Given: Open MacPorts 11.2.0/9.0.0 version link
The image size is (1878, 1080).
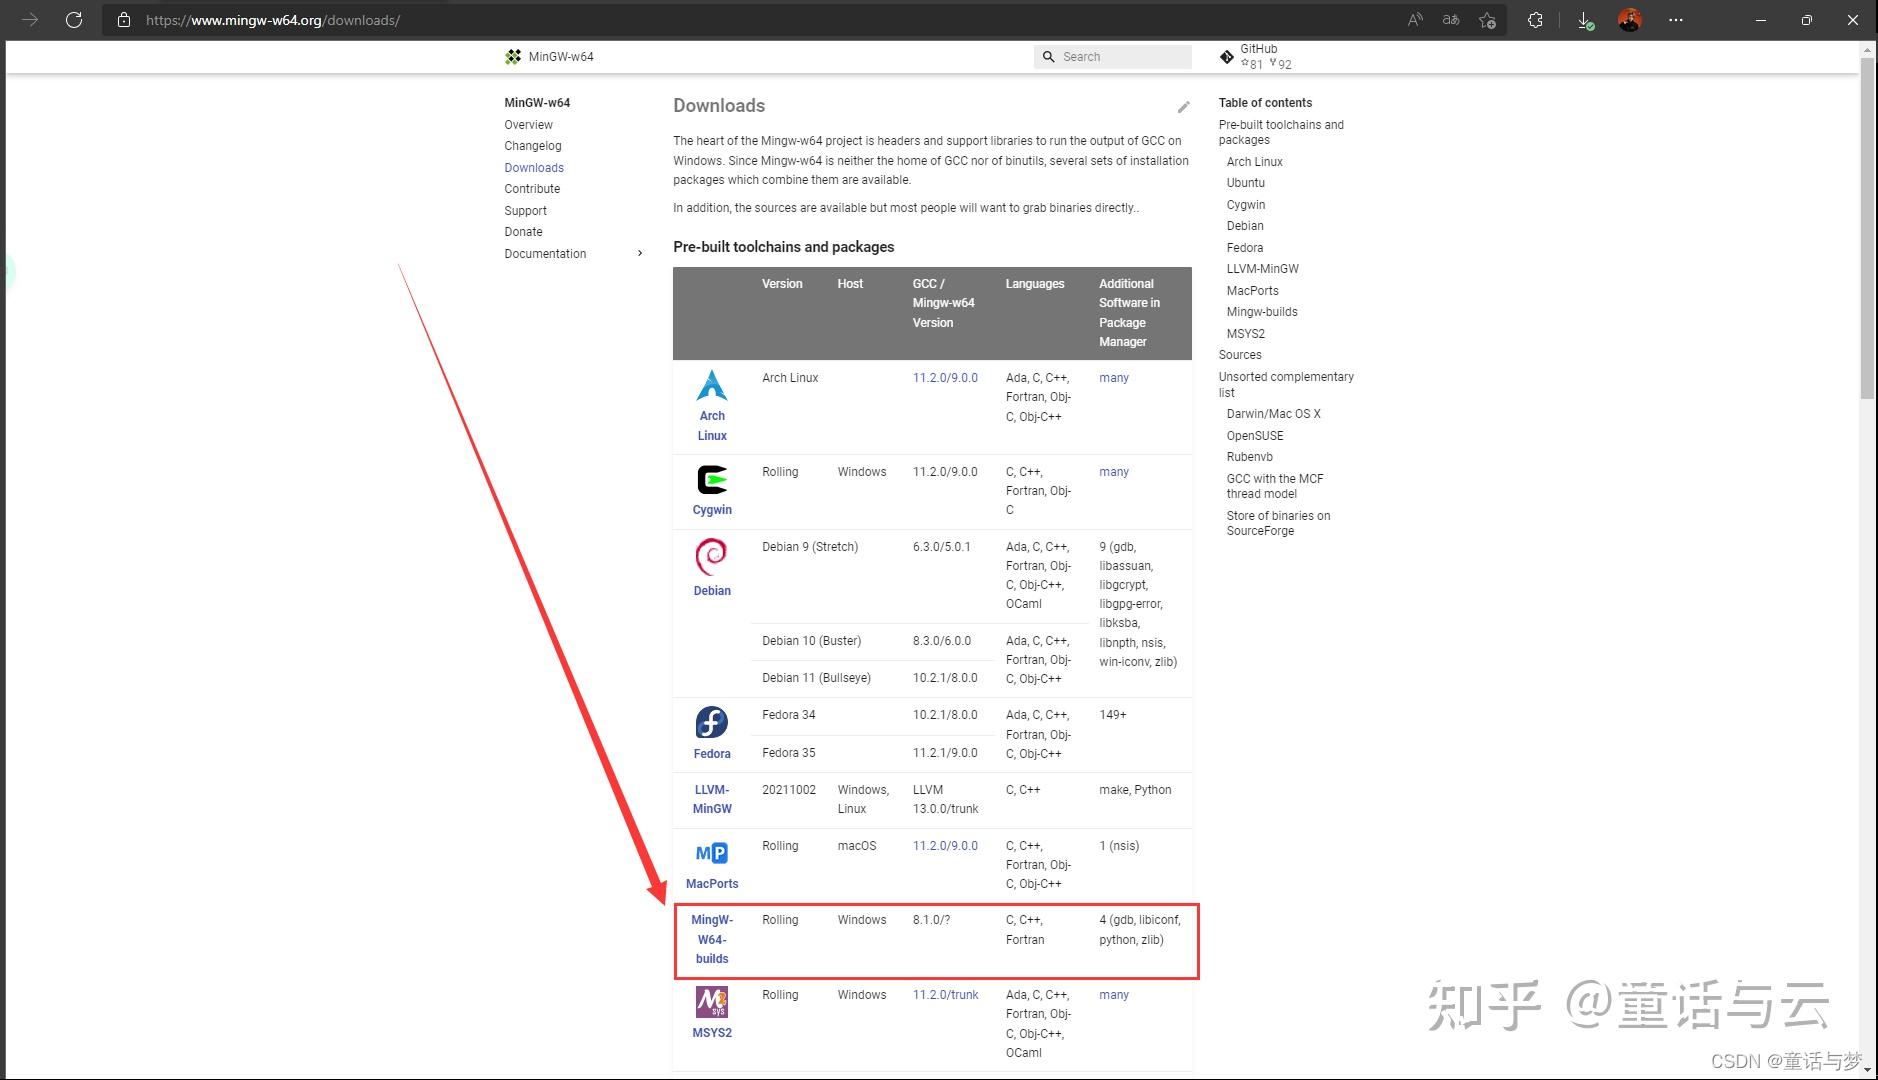Looking at the screenshot, I should pos(945,846).
